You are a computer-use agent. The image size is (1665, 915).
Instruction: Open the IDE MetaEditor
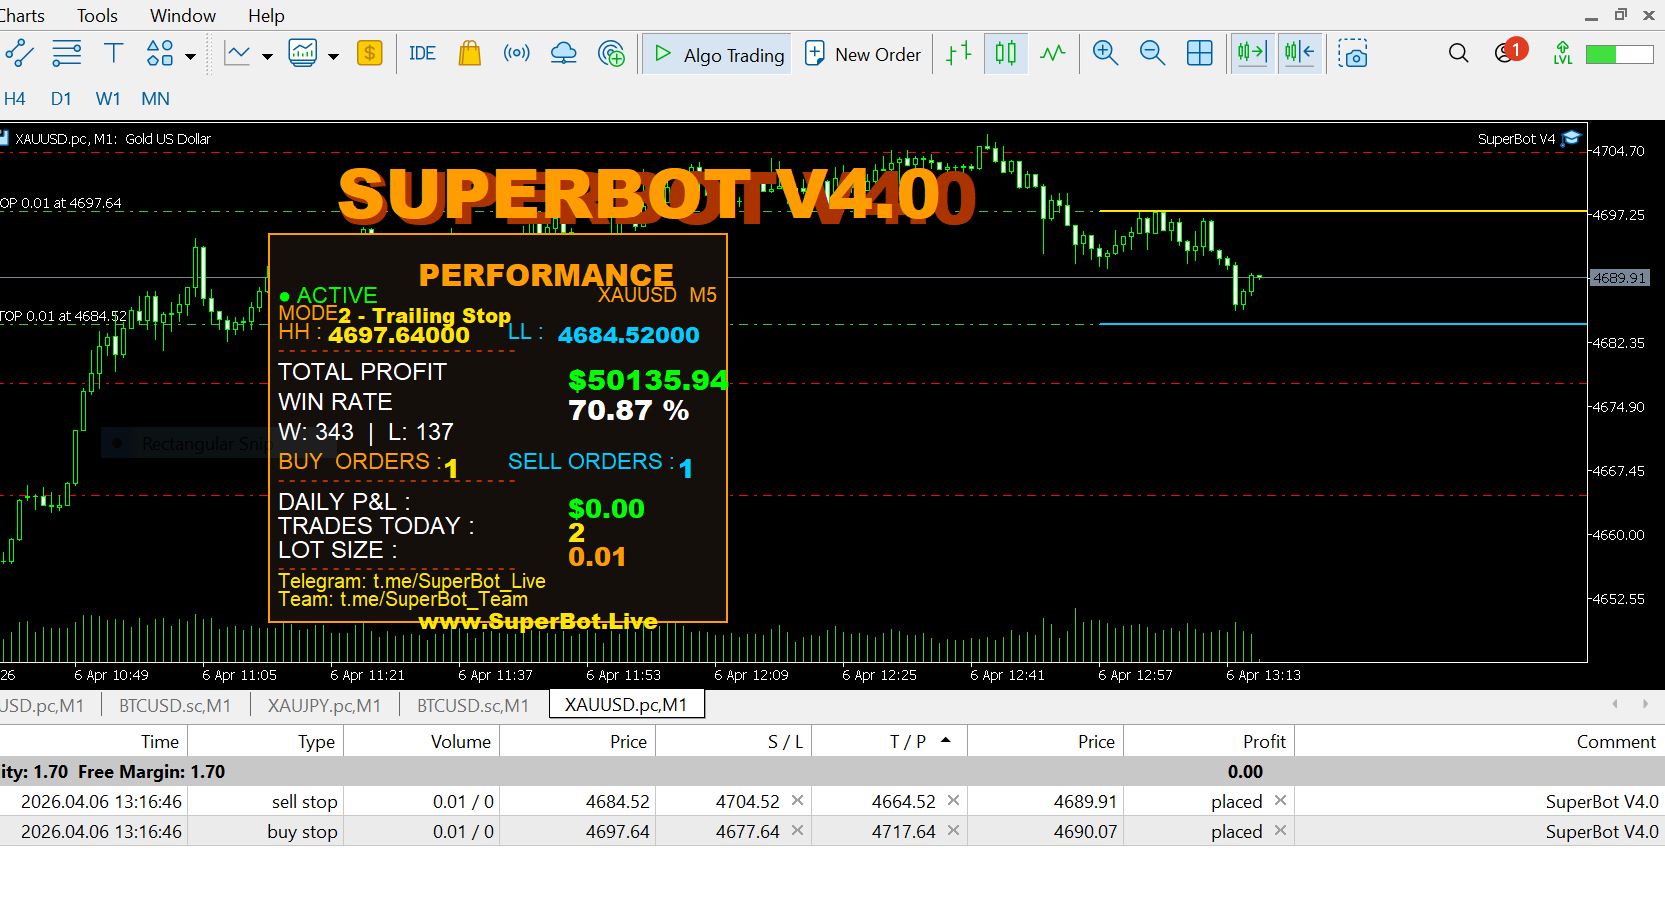pos(422,54)
